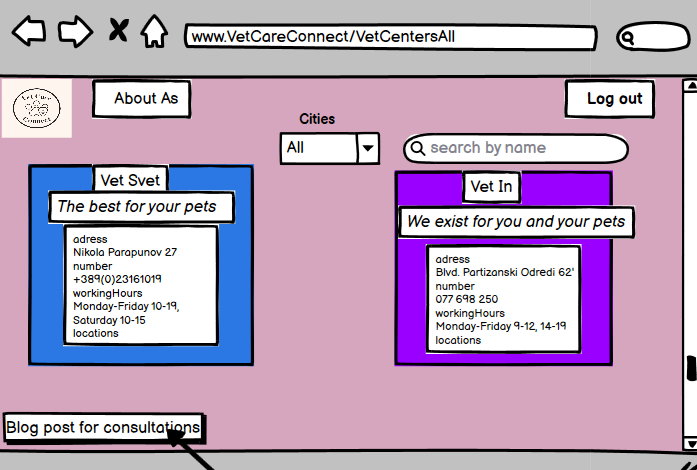The height and width of the screenshot is (470, 697).
Task: Select the Cities 'All' combo box
Action: click(x=318, y=148)
